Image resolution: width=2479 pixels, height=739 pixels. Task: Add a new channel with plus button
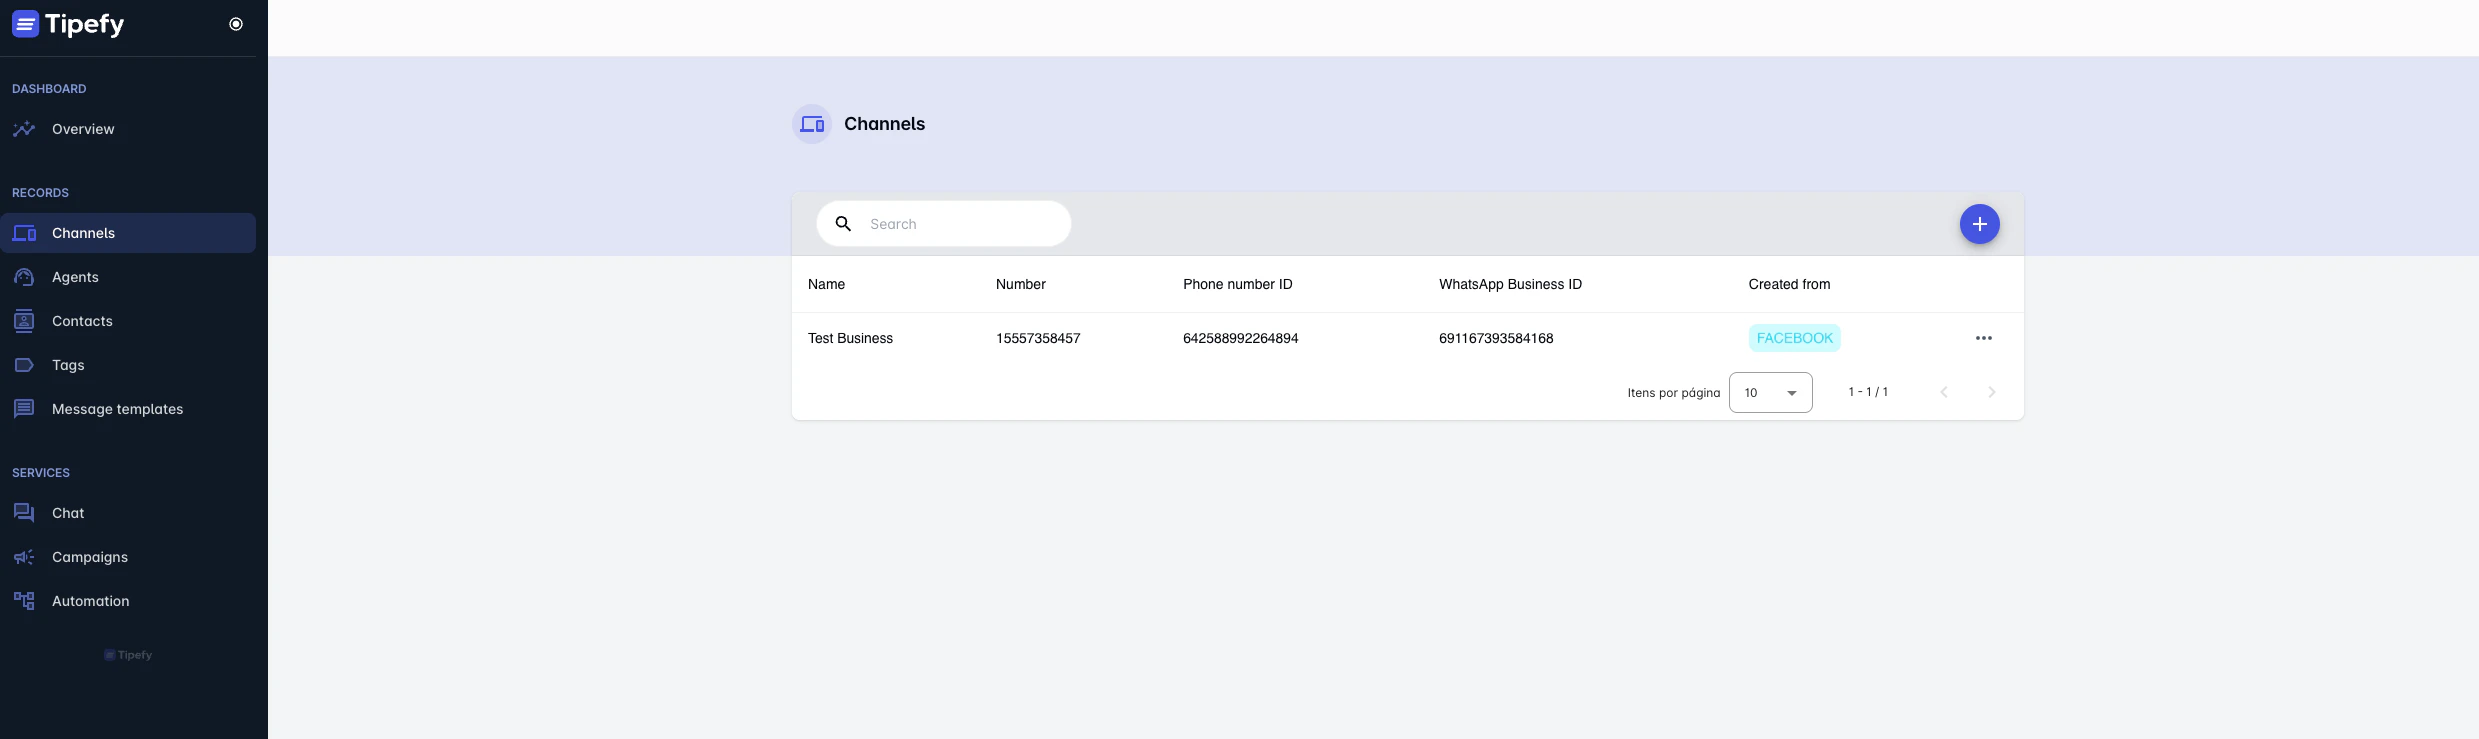click(x=1980, y=224)
